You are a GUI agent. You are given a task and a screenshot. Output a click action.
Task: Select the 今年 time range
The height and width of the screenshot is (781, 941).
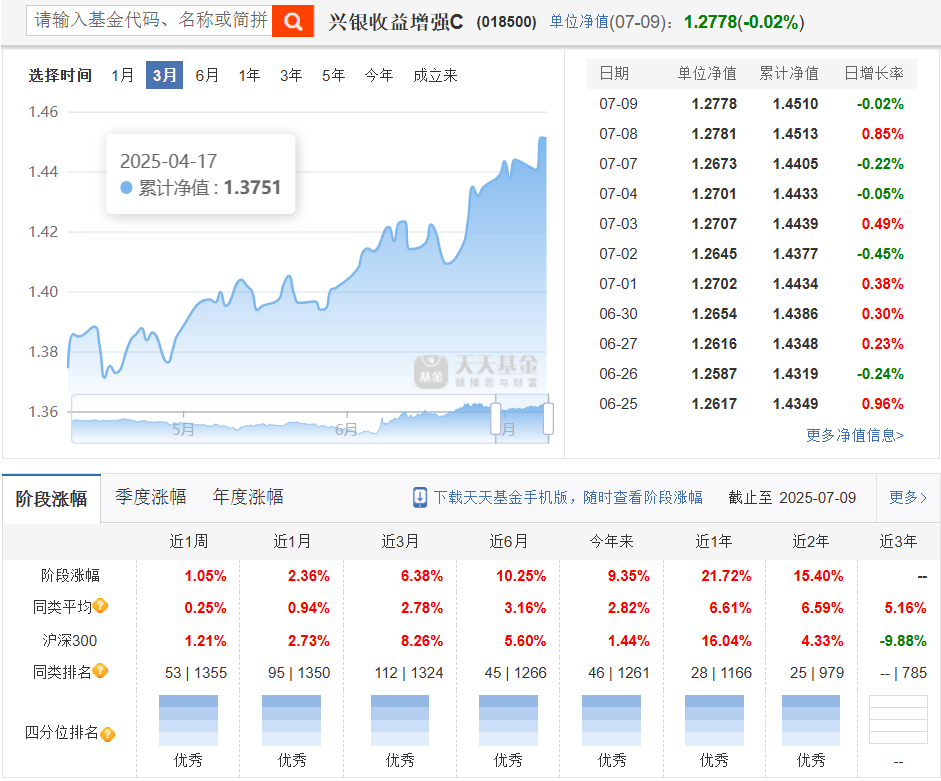(379, 75)
